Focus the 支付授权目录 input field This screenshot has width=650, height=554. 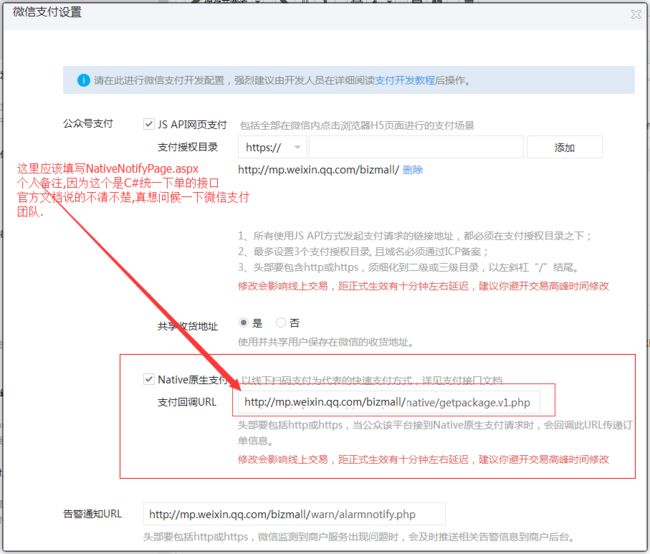[x=416, y=147]
